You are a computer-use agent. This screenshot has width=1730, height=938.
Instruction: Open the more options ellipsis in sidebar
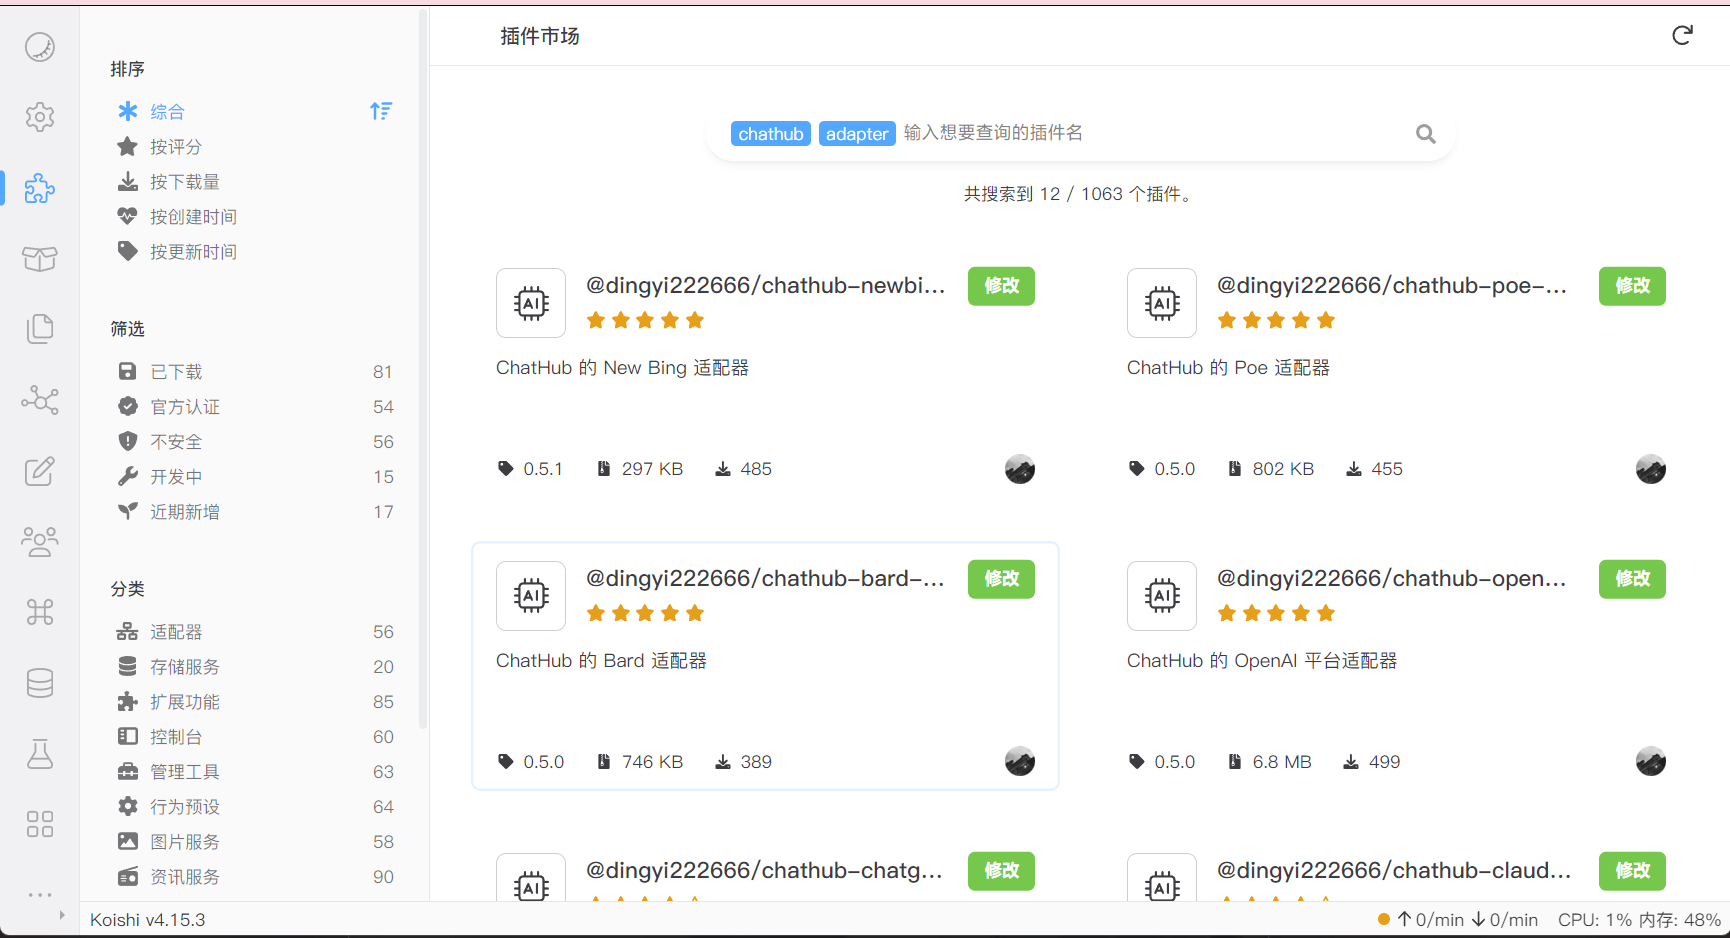tap(39, 894)
